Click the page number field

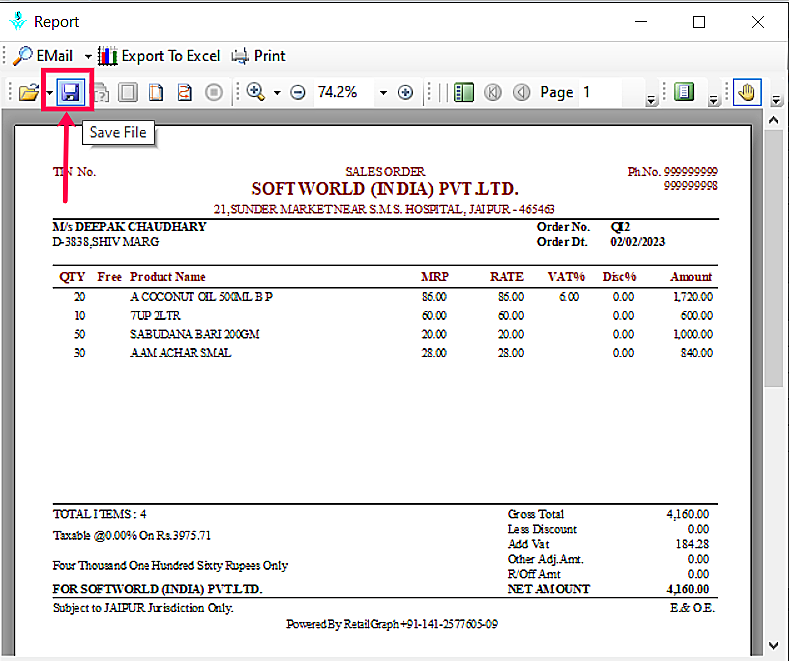click(x=601, y=92)
